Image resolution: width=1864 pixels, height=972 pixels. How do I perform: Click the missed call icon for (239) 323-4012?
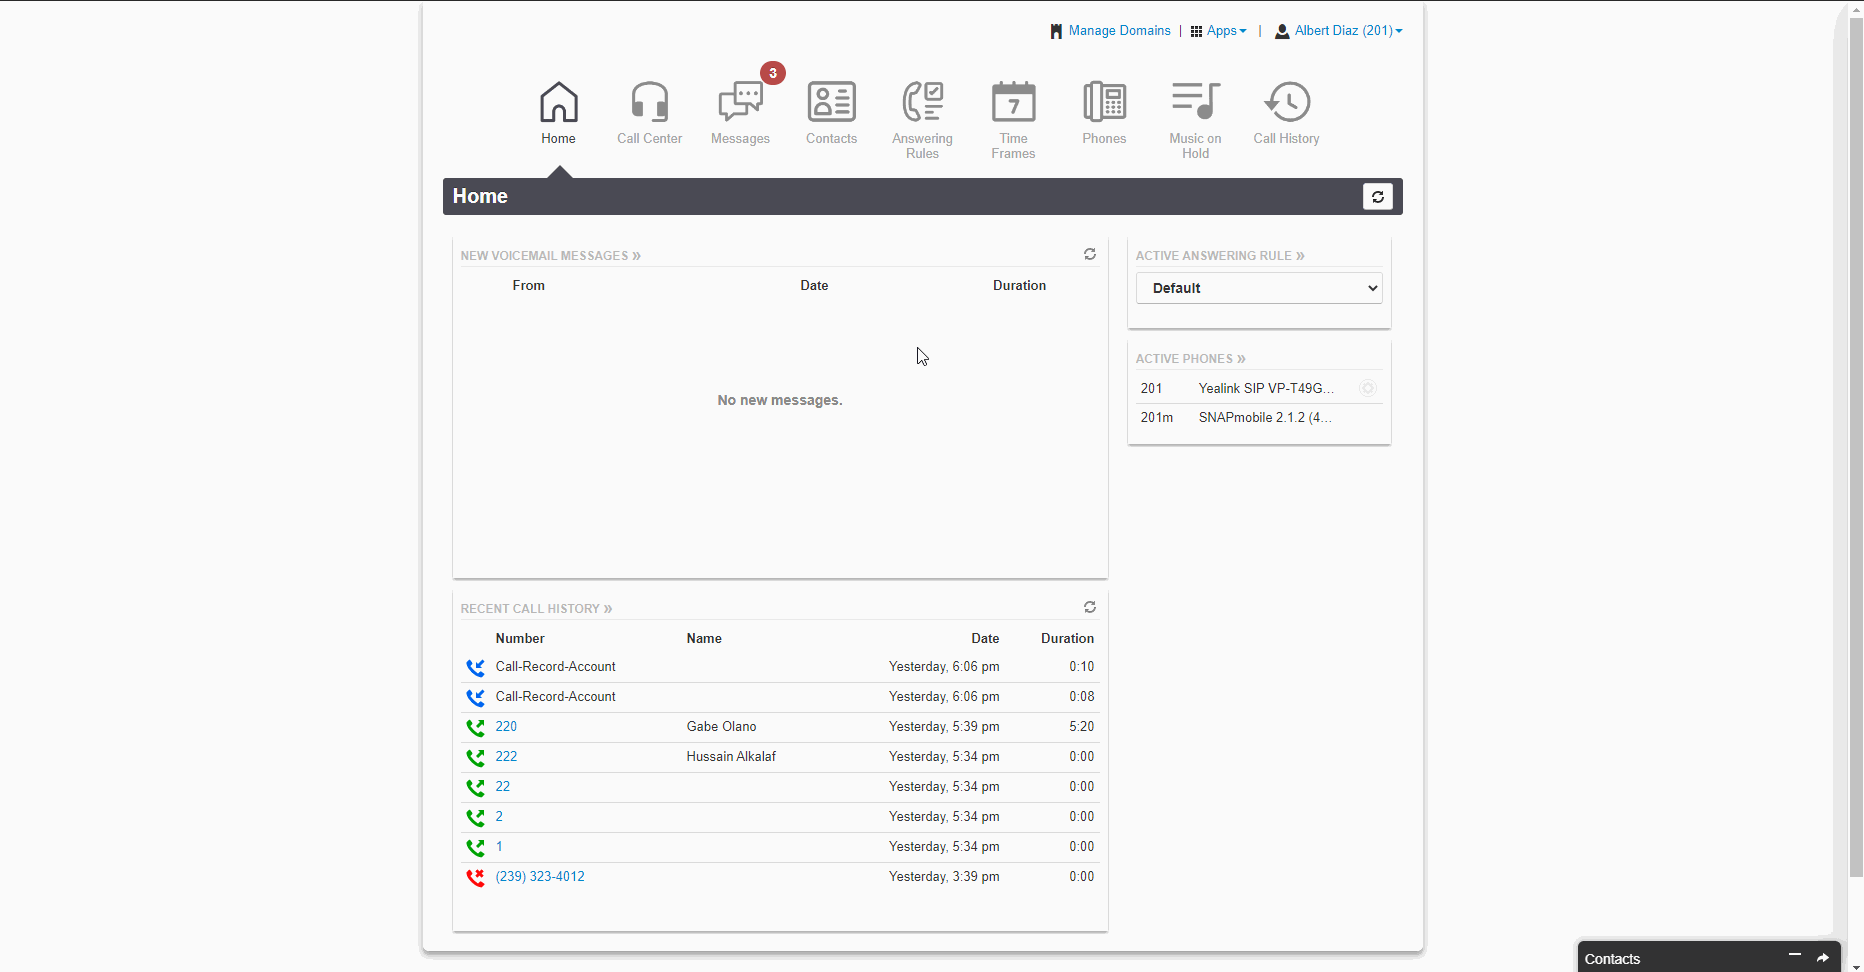pyautogui.click(x=475, y=877)
